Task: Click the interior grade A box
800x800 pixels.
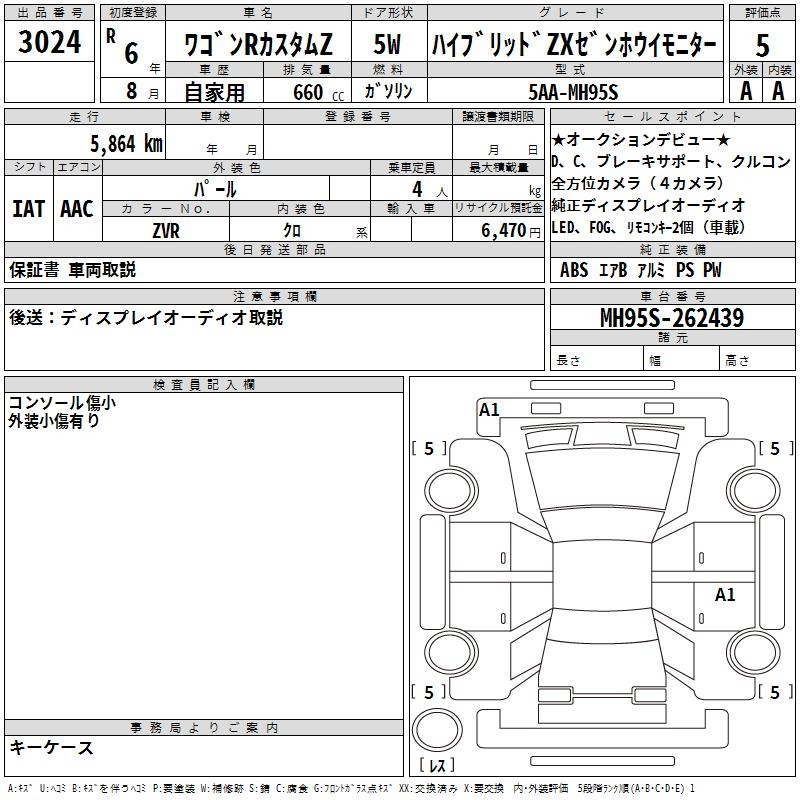Action: [779, 91]
